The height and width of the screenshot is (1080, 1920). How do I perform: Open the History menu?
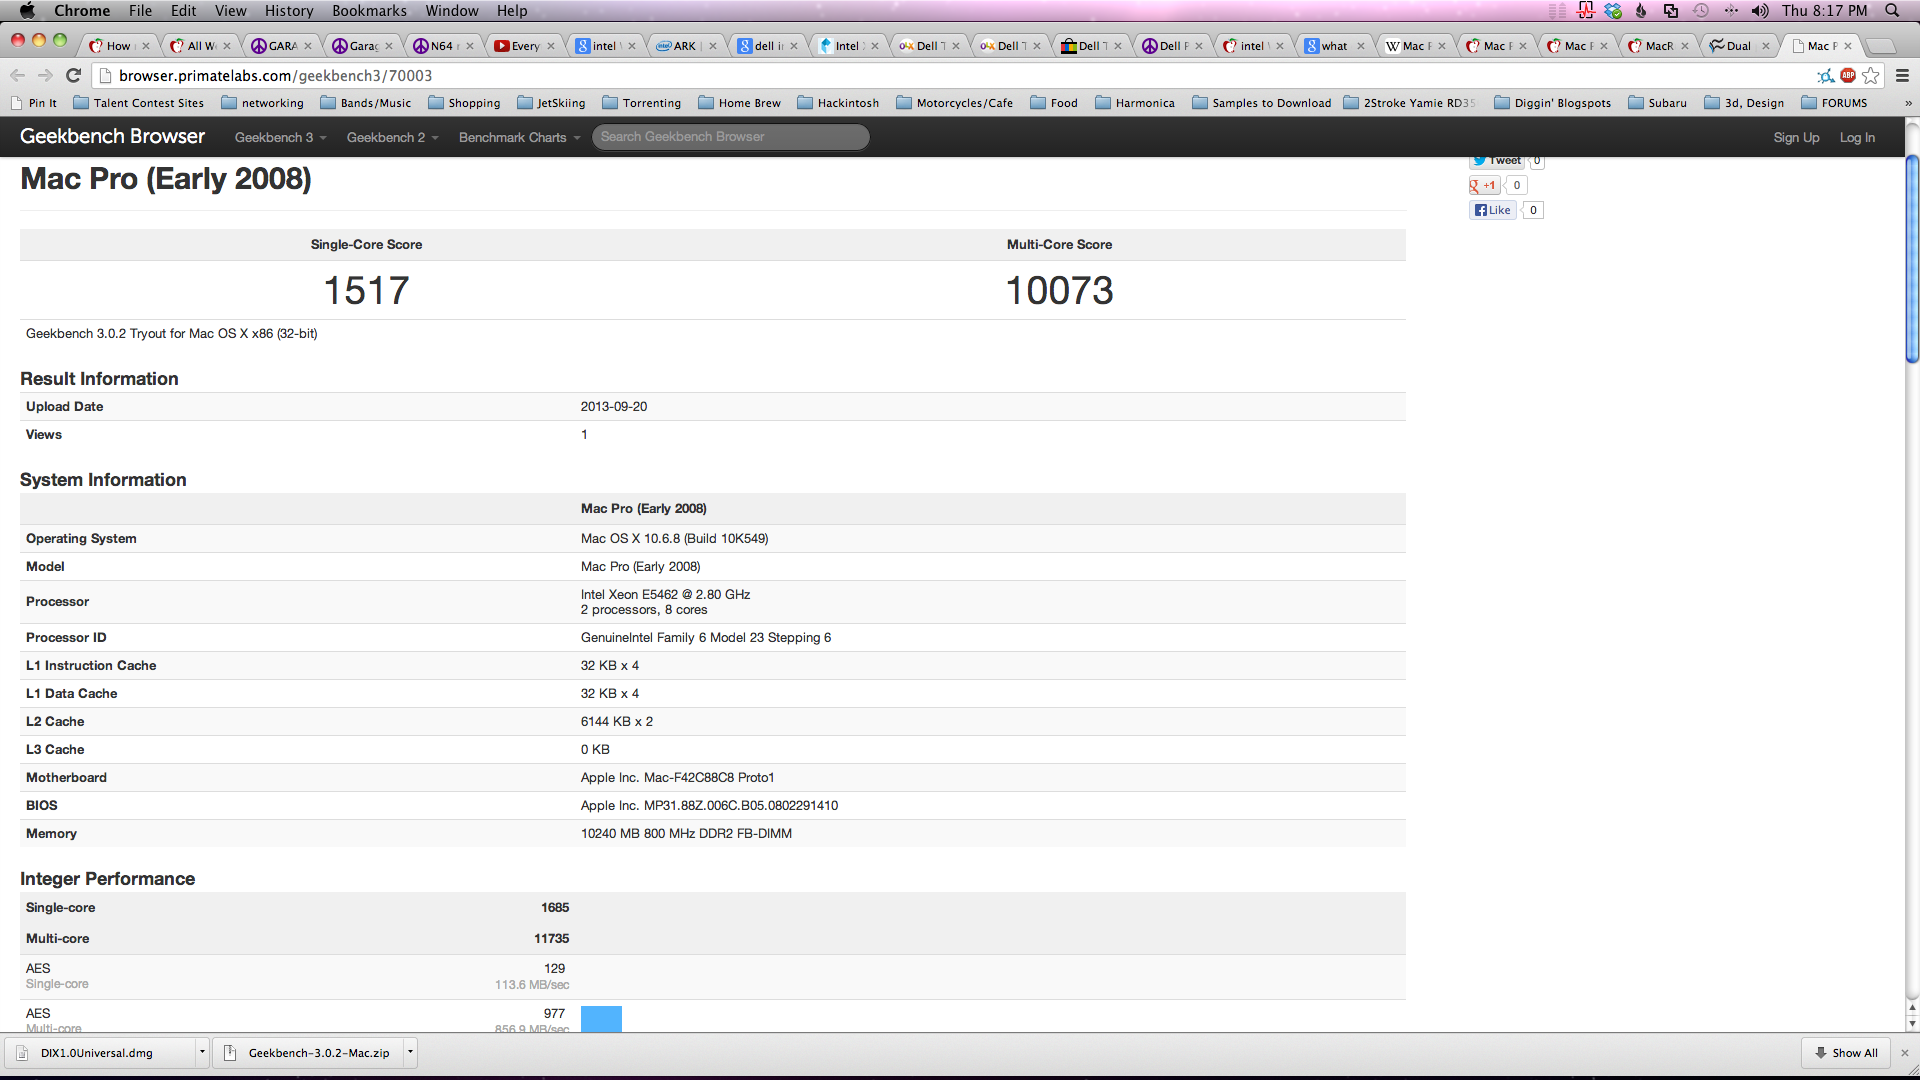click(288, 11)
